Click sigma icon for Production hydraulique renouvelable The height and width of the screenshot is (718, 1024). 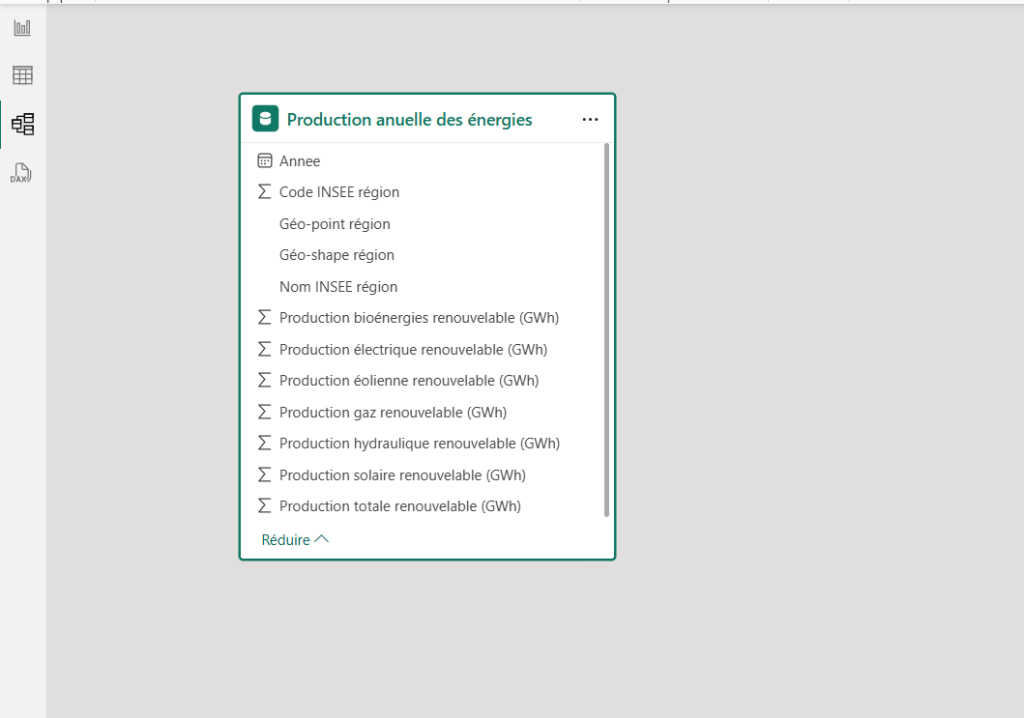coord(264,443)
